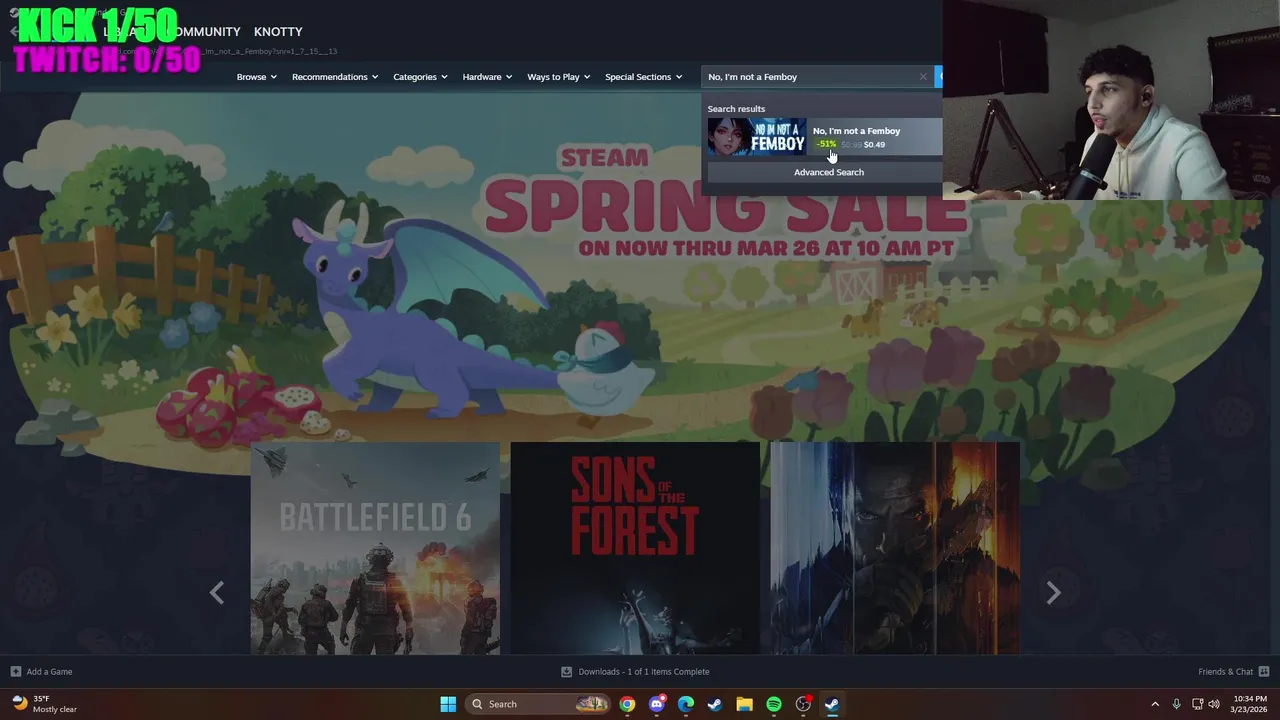Open Microsoft Edge from the taskbar
This screenshot has width=1280, height=720.
point(686,704)
